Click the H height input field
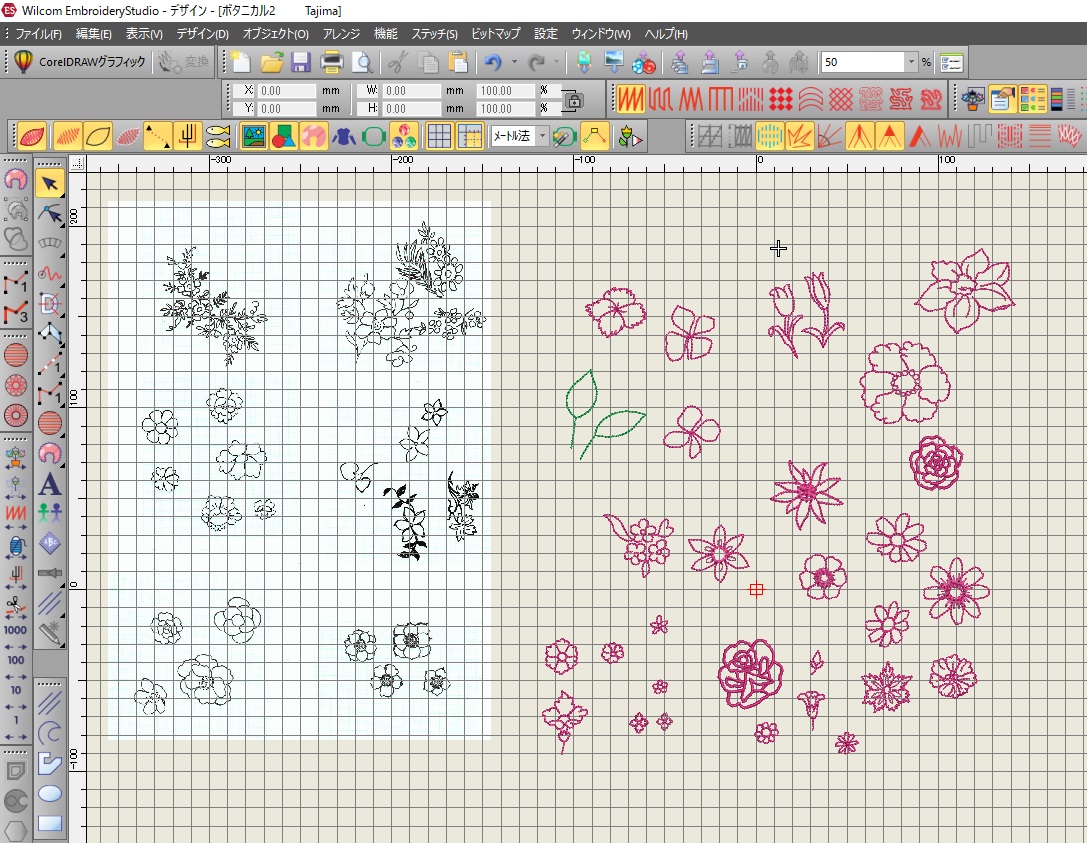Viewport: 1087px width, 843px height. coord(411,108)
